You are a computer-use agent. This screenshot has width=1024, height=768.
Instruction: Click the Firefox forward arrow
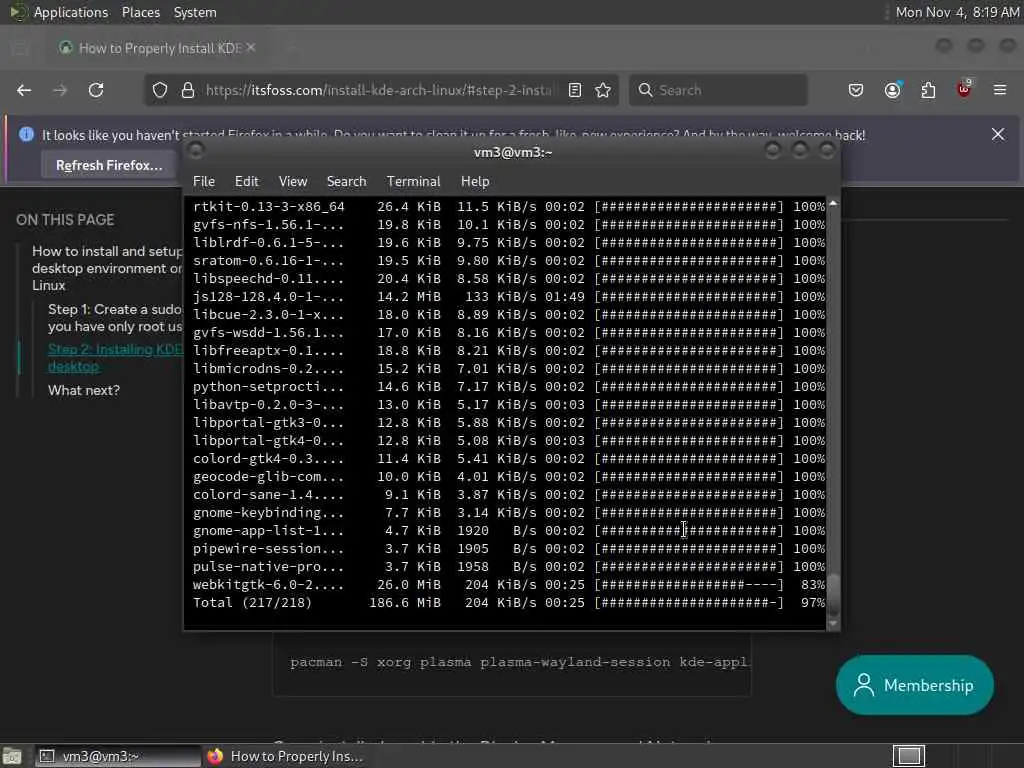click(x=60, y=90)
